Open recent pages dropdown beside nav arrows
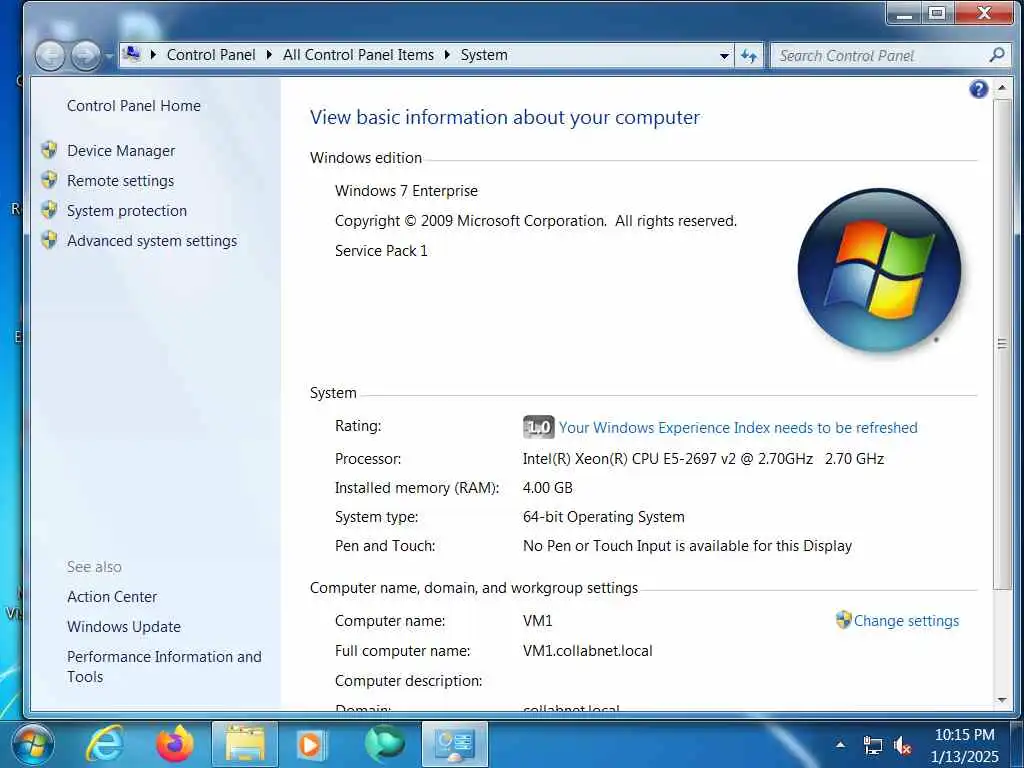Viewport: 1024px width, 768px height. (109, 56)
